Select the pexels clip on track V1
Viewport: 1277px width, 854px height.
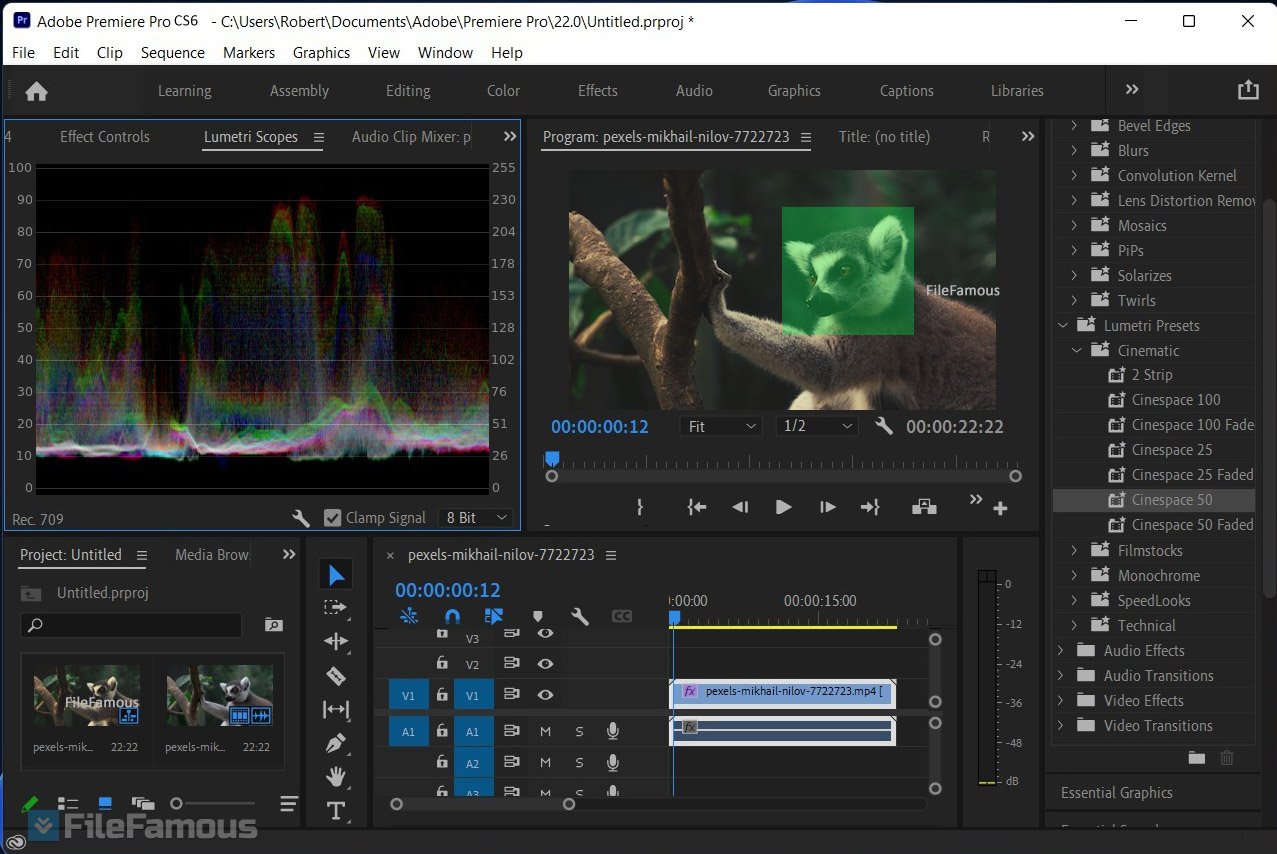pyautogui.click(x=783, y=692)
